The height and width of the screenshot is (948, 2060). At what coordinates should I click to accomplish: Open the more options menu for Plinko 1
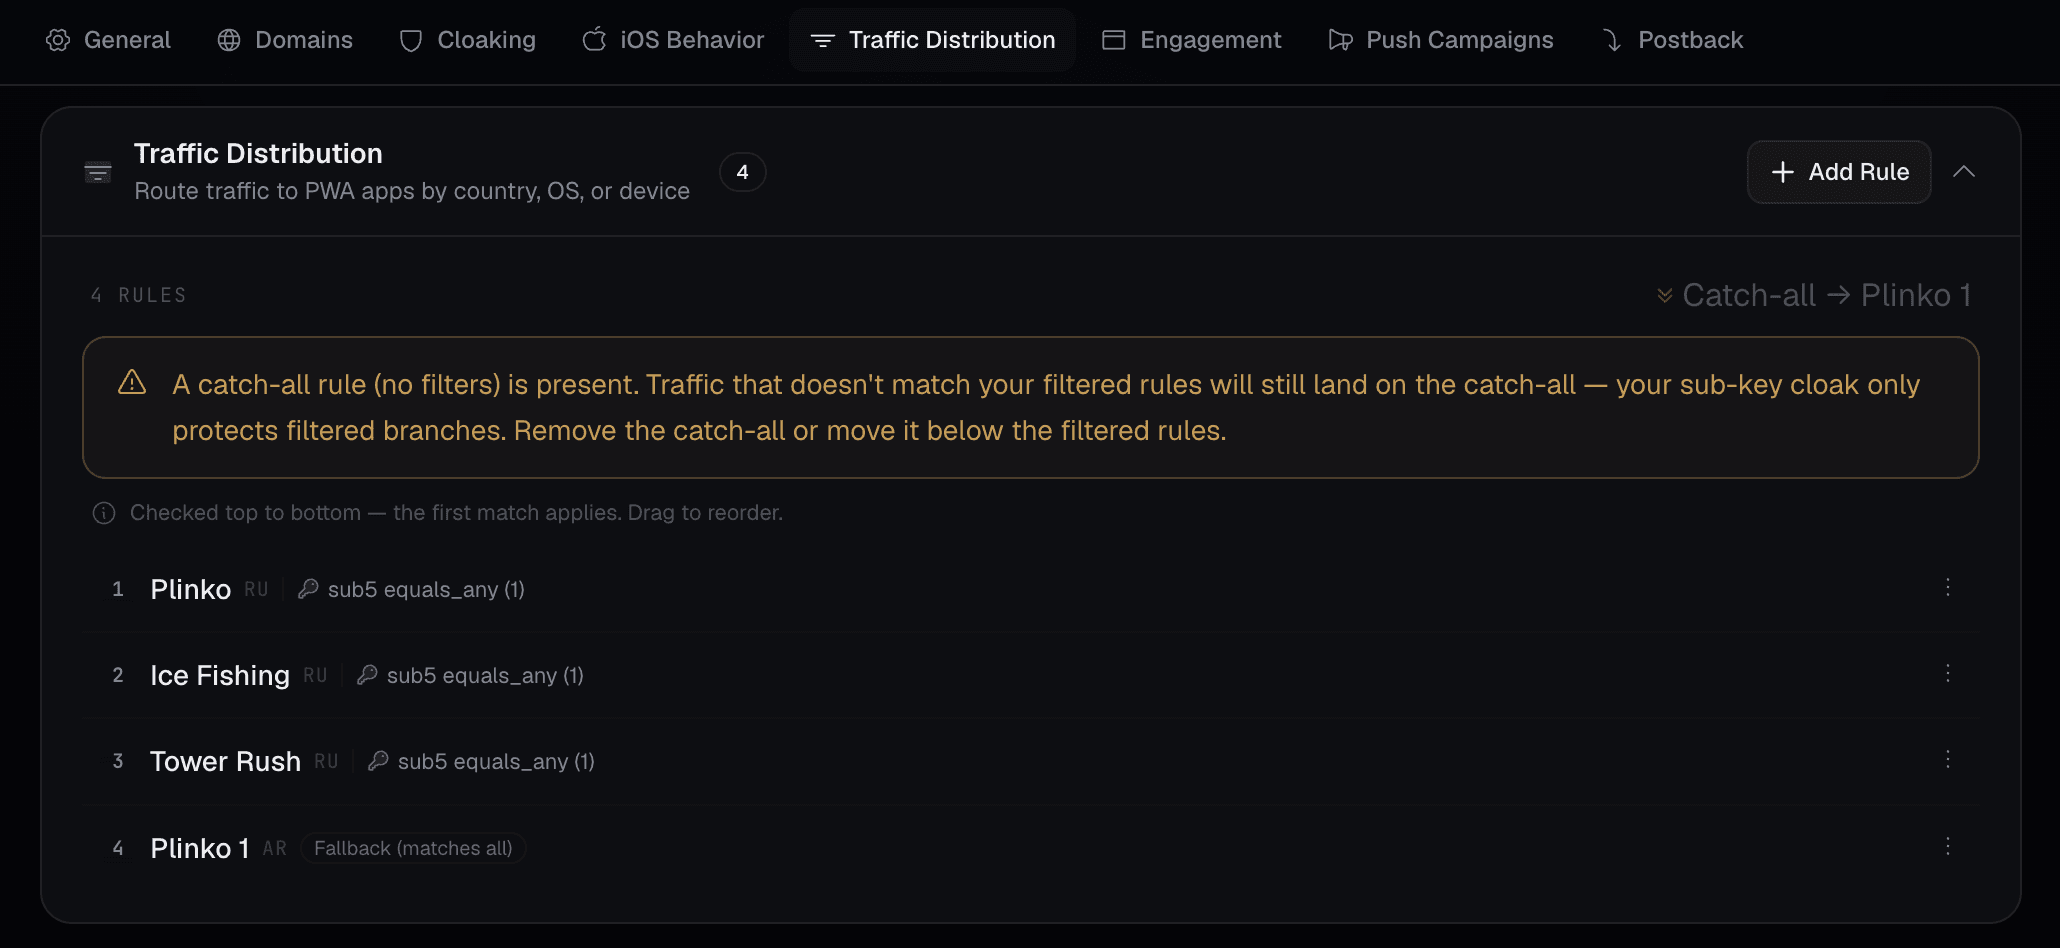click(x=1948, y=847)
